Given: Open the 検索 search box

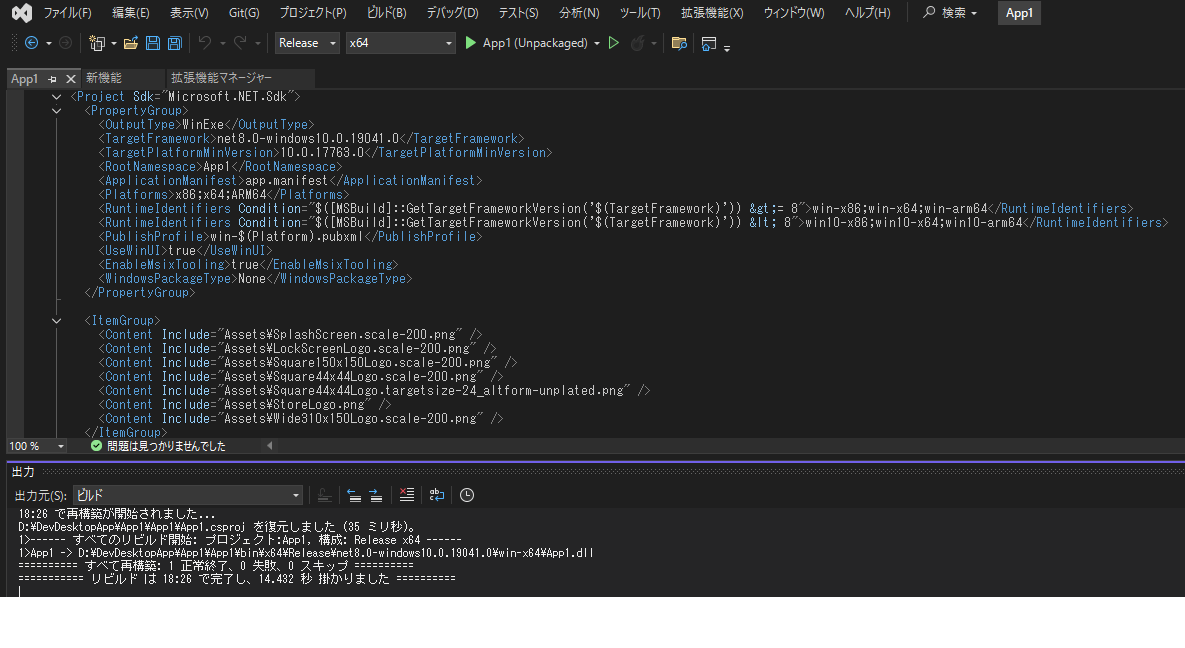Looking at the screenshot, I should point(946,13).
